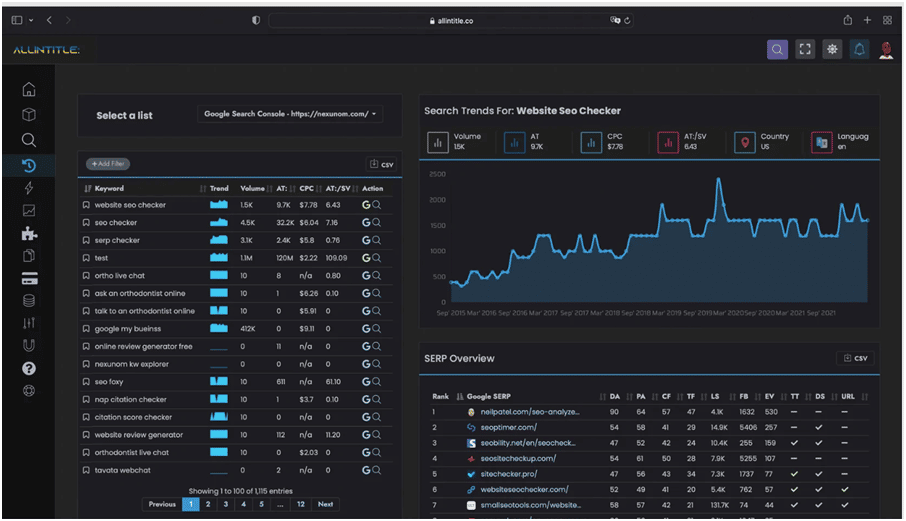Click the sliders settings icon in sidebar

coord(29,323)
